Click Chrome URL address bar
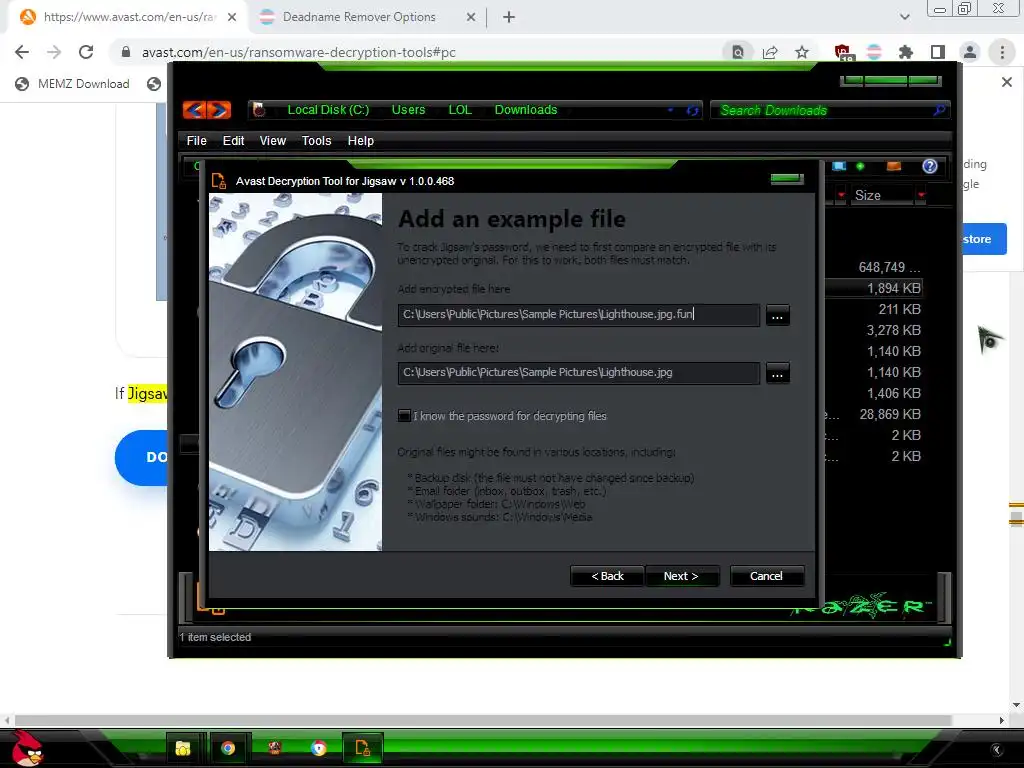The image size is (1024, 768). click(x=418, y=52)
